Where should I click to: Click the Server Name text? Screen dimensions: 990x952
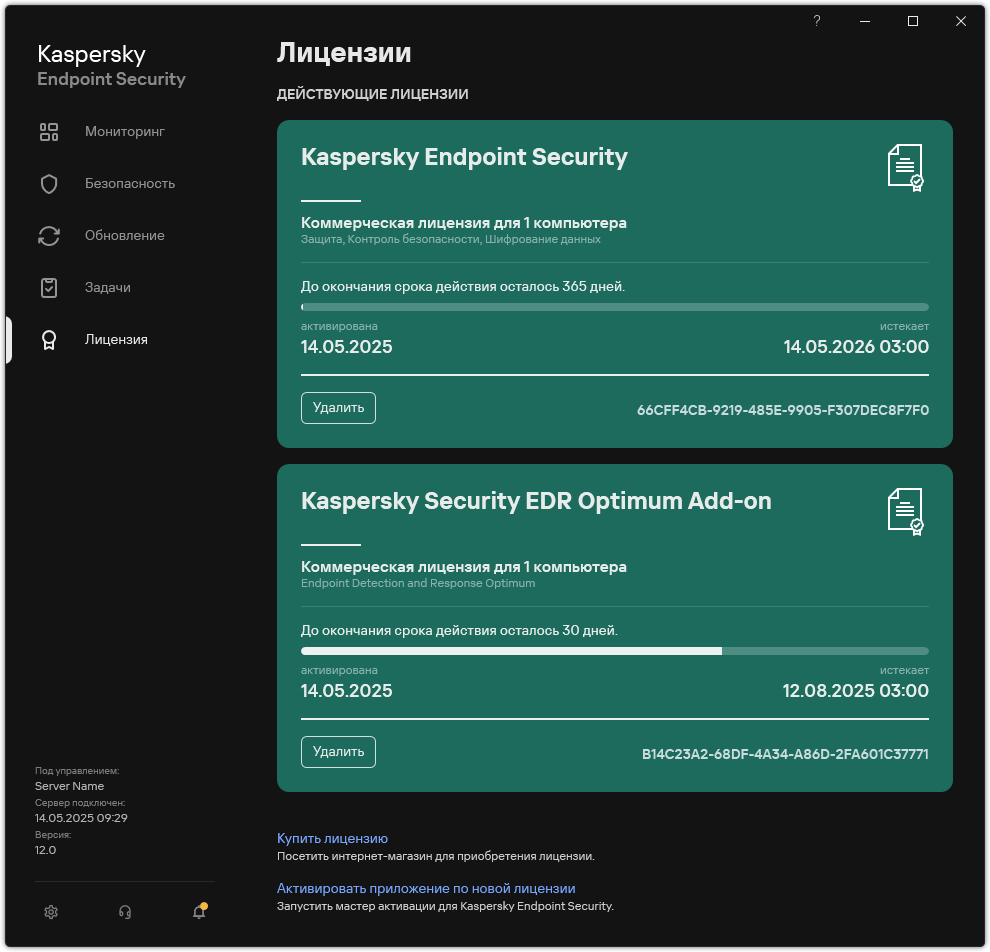(x=69, y=787)
